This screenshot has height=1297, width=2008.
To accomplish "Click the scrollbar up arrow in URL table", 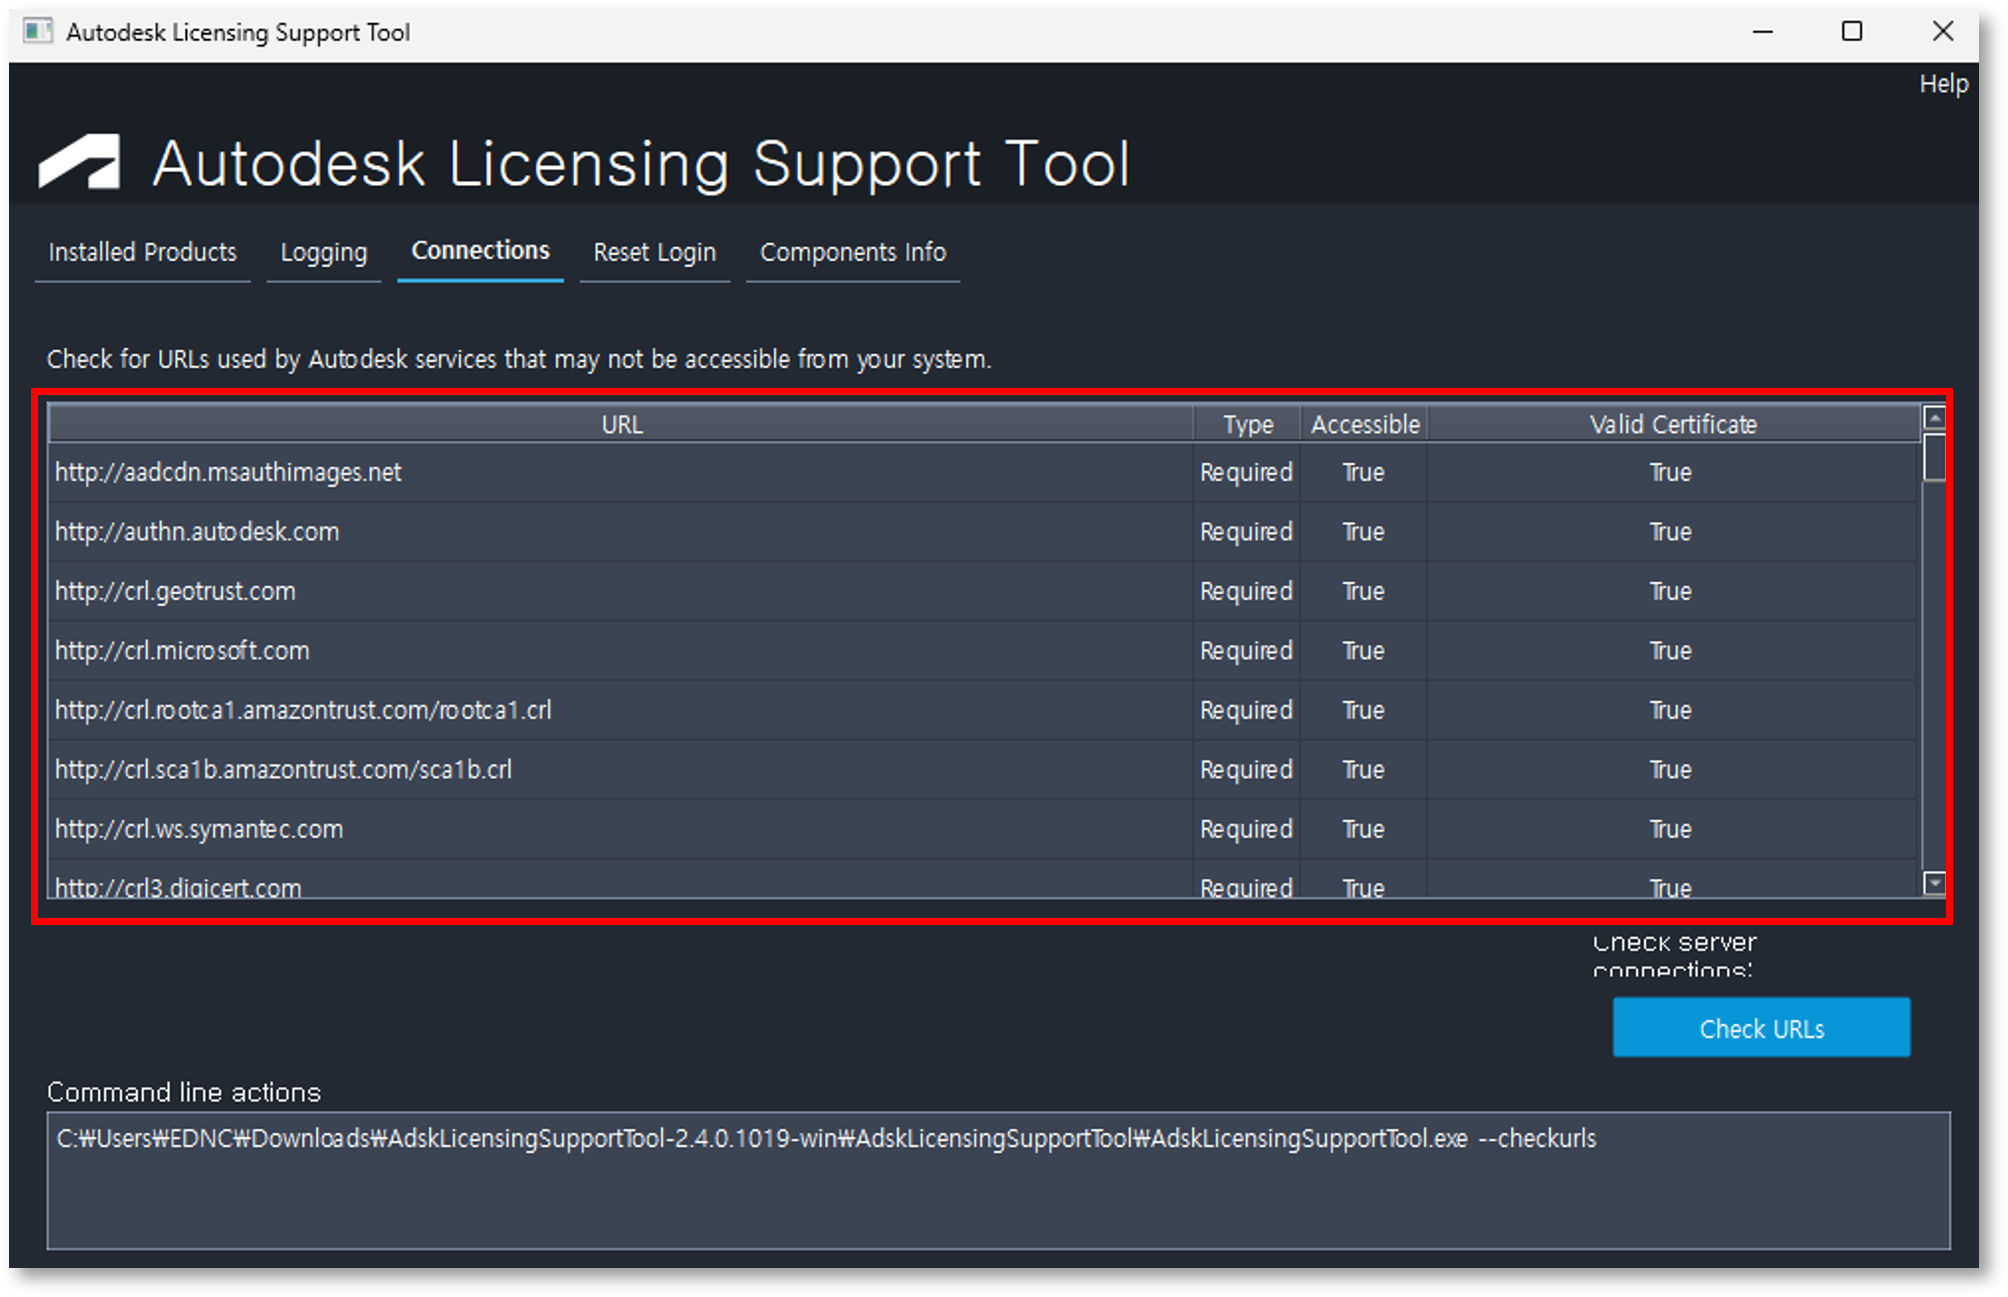I will (x=1934, y=418).
